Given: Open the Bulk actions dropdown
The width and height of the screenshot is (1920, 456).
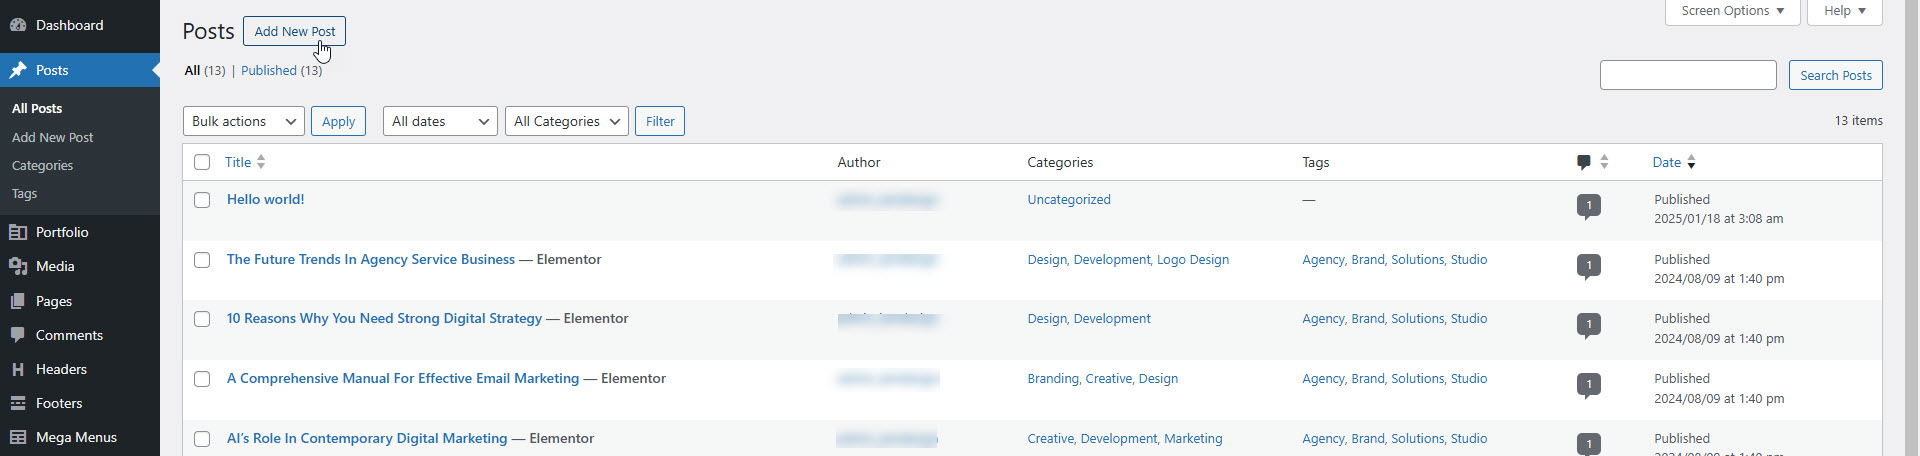Looking at the screenshot, I should click(244, 121).
